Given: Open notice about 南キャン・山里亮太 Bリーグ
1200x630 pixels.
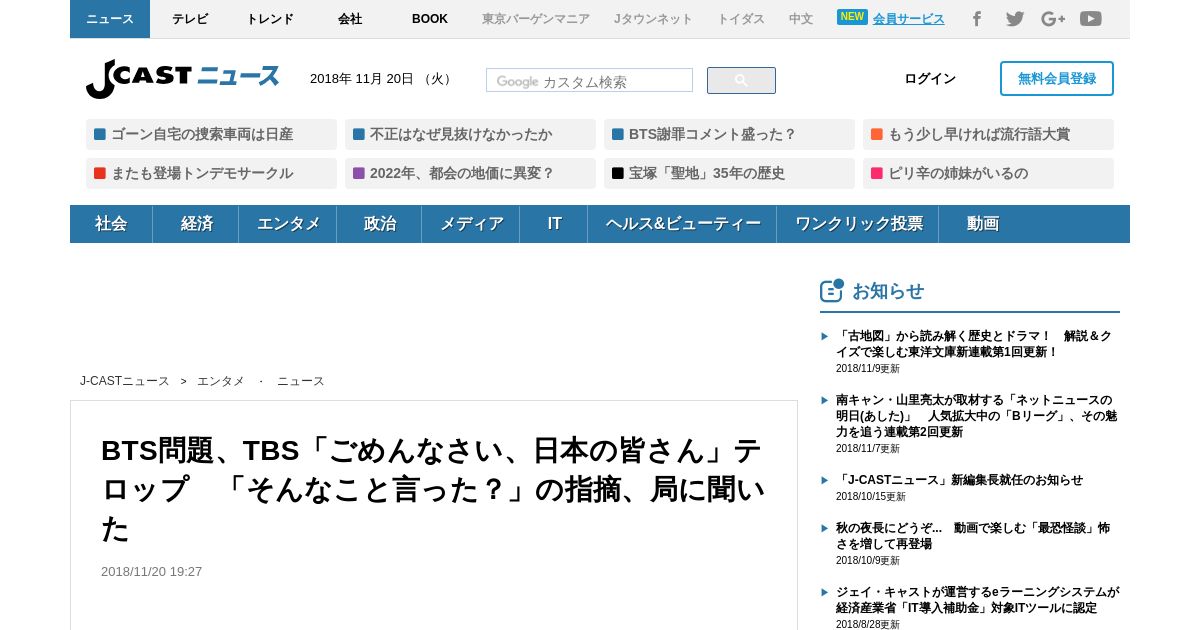Looking at the screenshot, I should [x=976, y=416].
